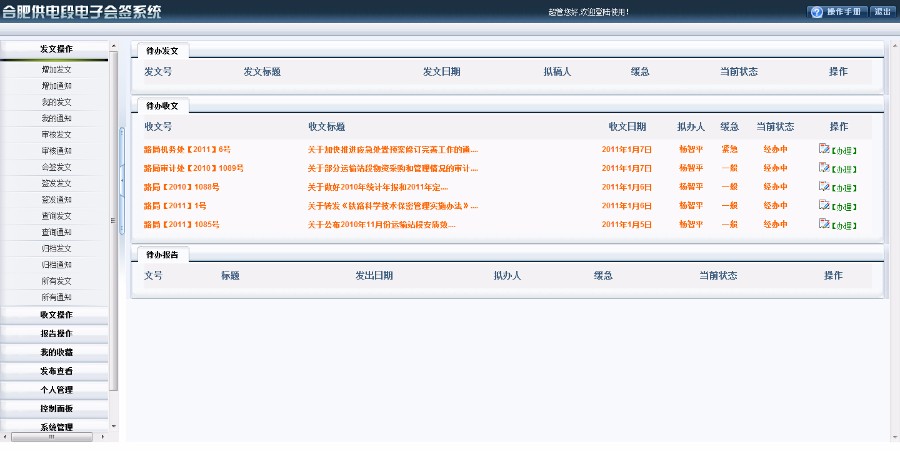Open 增加通知 in the sidebar
Viewport: 900px width, 451px height.
pos(56,85)
